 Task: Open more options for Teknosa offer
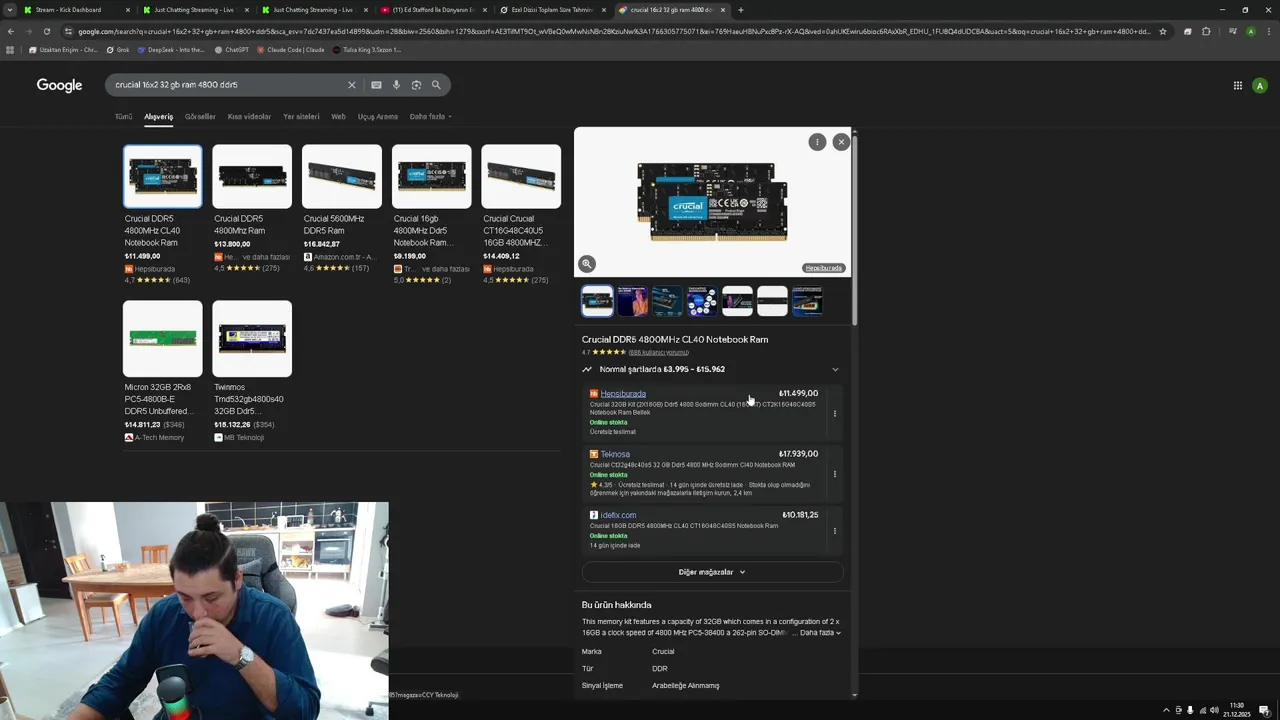(x=835, y=474)
